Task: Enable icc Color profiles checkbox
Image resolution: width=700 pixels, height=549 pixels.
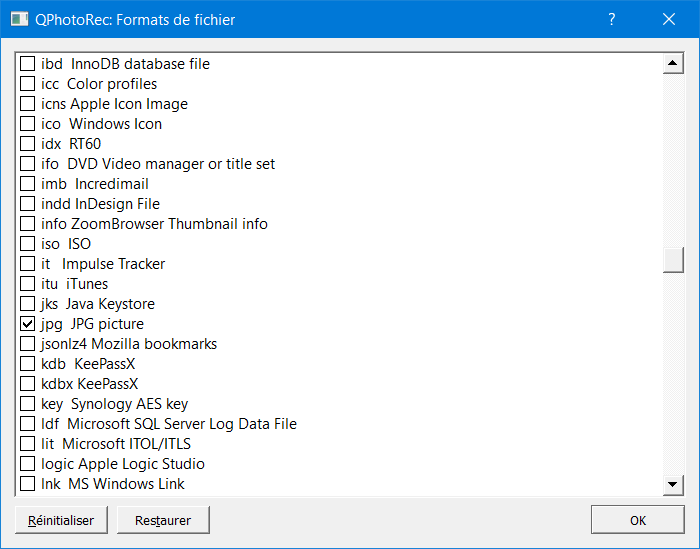Action: coord(28,84)
